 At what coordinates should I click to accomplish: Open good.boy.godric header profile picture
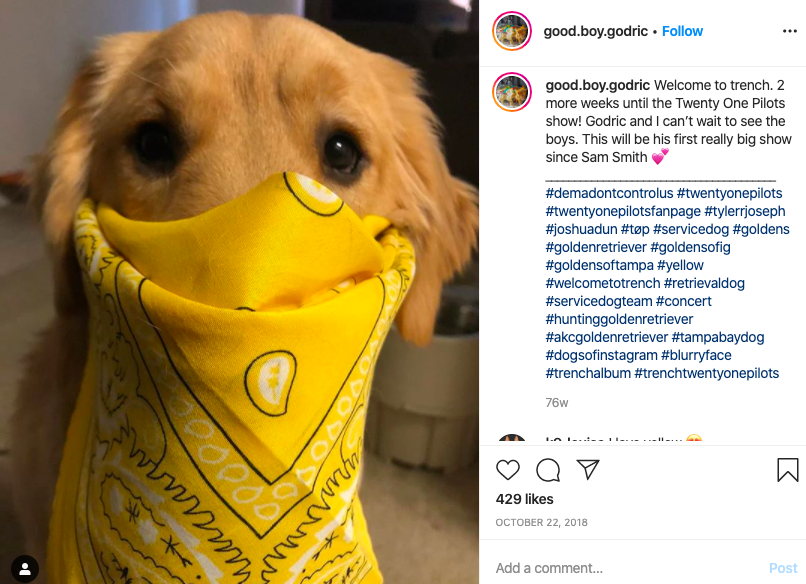tap(512, 31)
